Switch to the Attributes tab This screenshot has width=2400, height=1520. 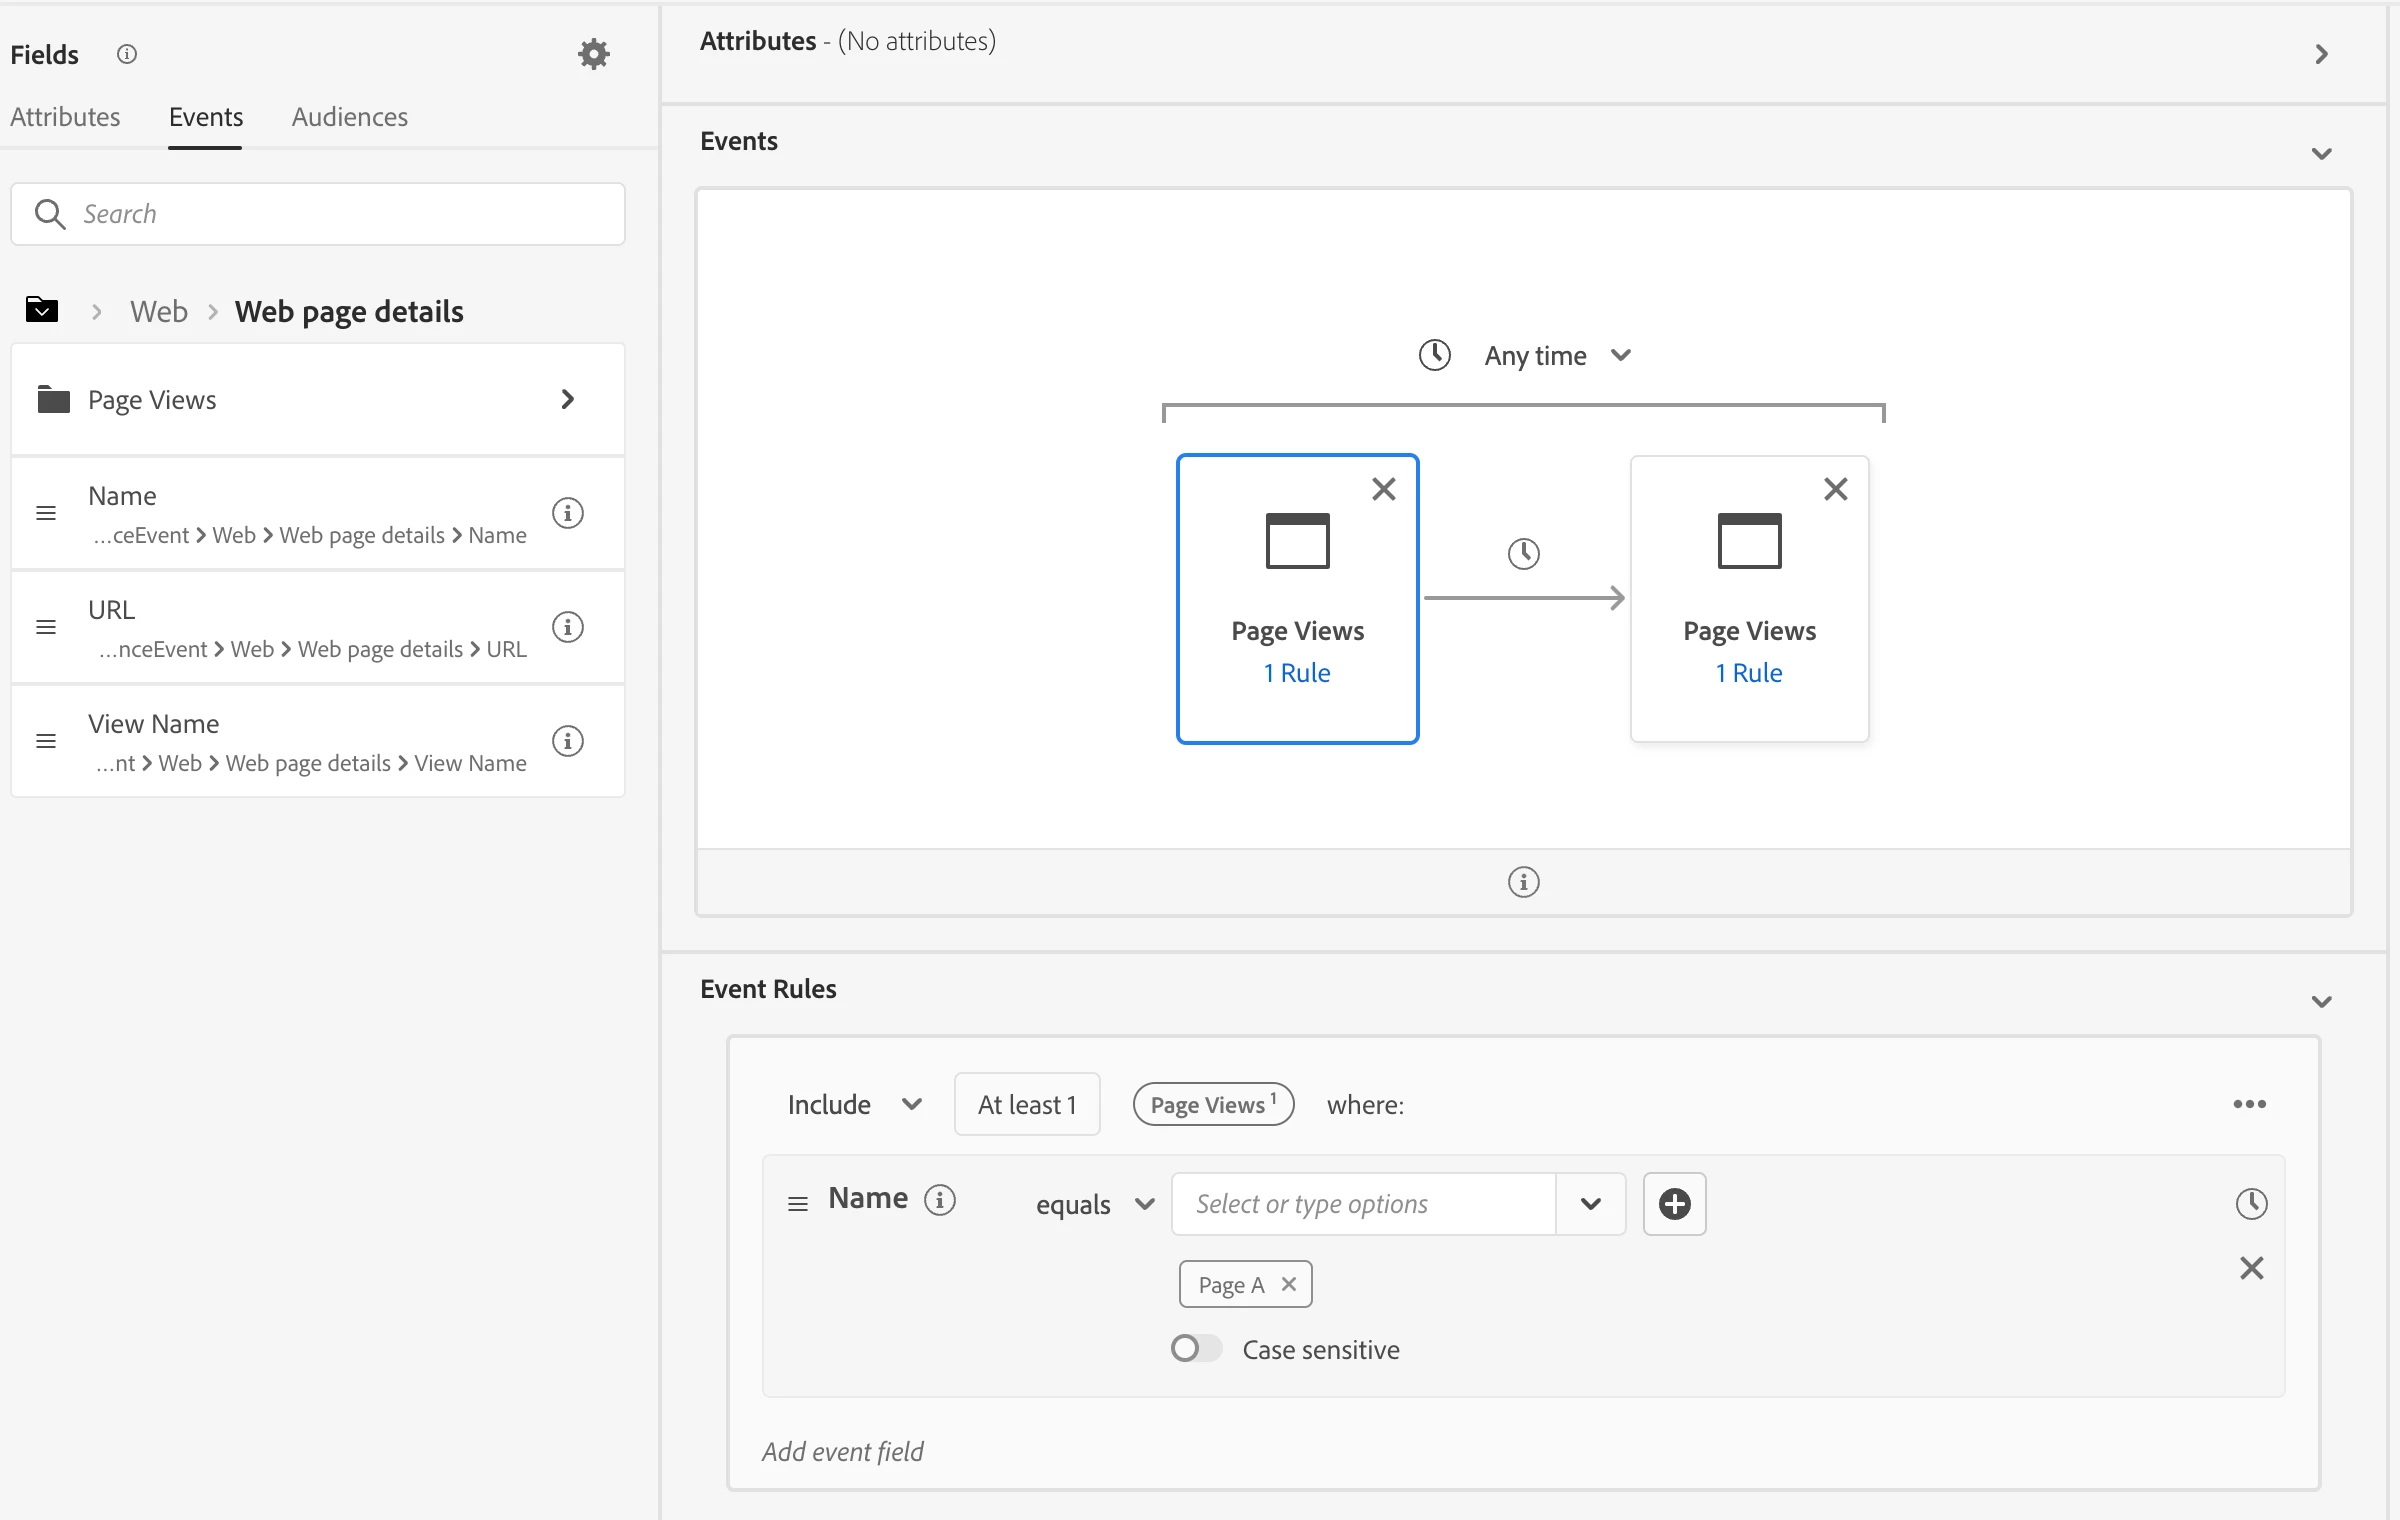pos(65,117)
